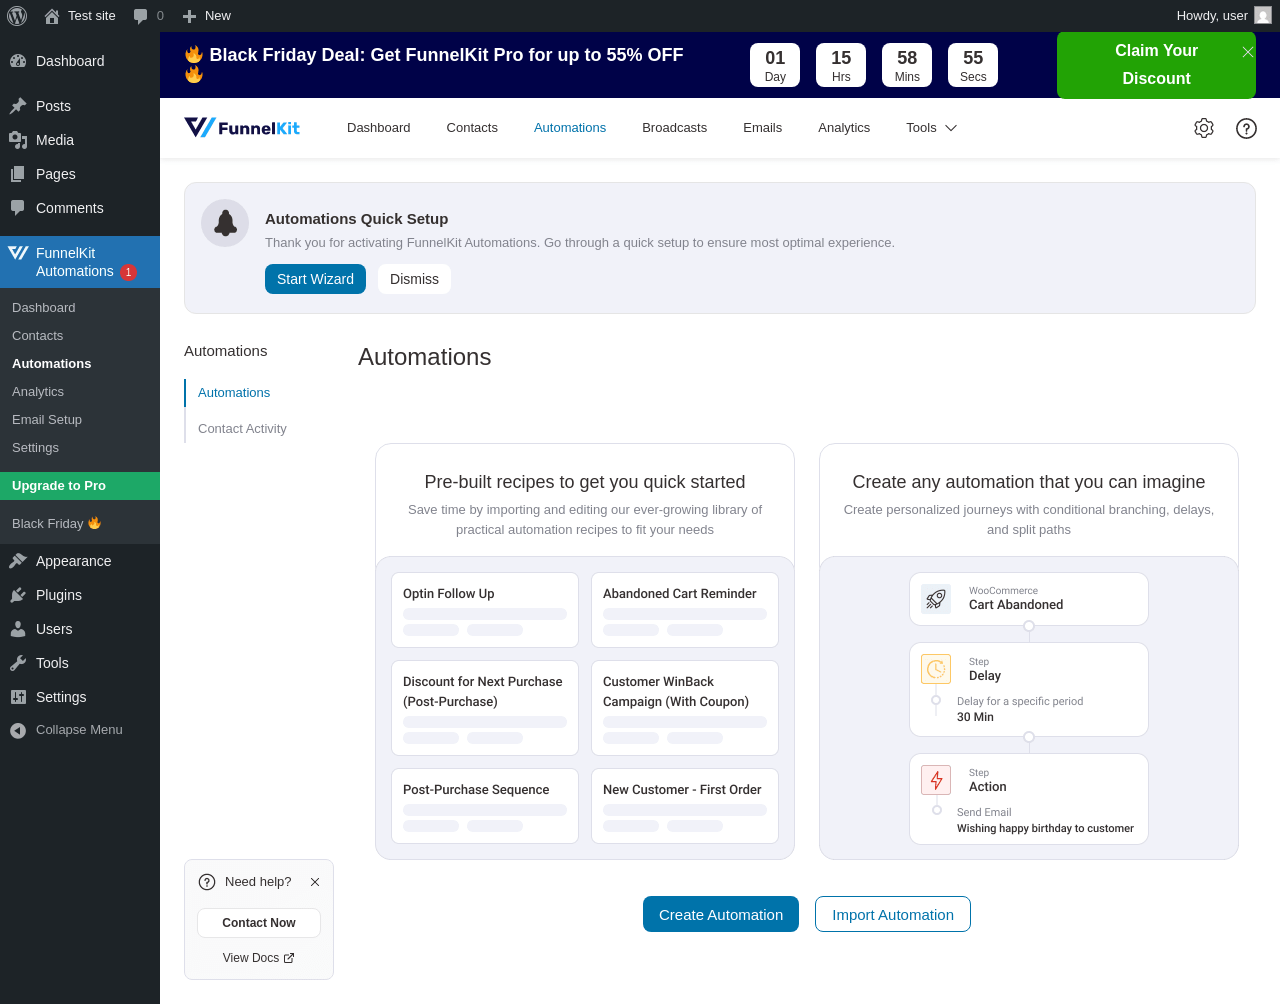Open Contacts in FunnelKit sidebar submenu
The image size is (1280, 1004).
point(80,336)
